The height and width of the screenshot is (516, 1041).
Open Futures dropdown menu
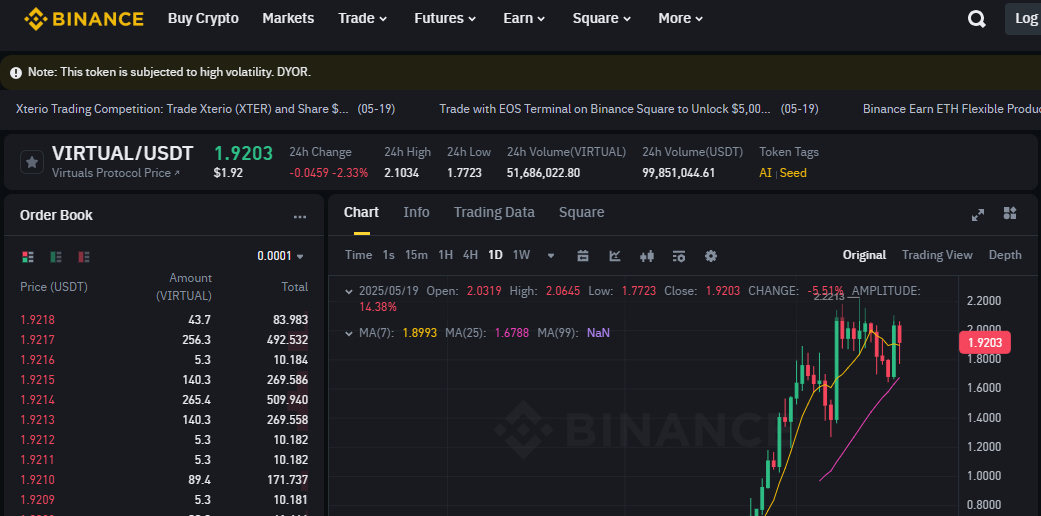pyautogui.click(x=445, y=19)
